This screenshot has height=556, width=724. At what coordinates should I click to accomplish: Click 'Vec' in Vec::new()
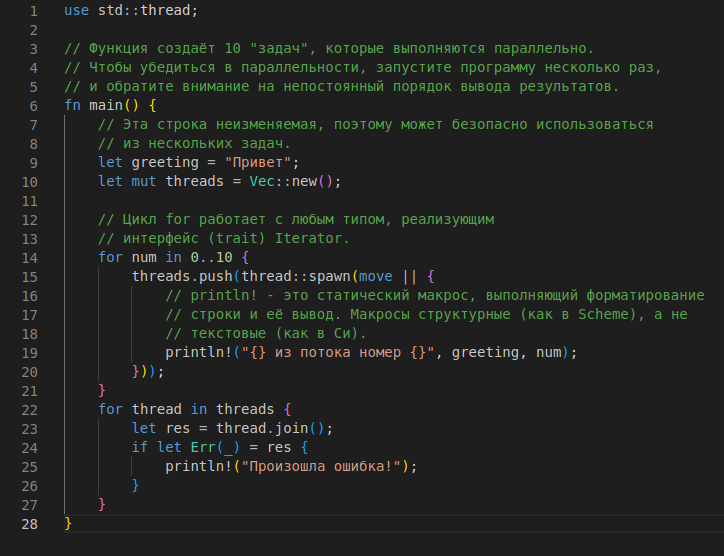[262, 181]
